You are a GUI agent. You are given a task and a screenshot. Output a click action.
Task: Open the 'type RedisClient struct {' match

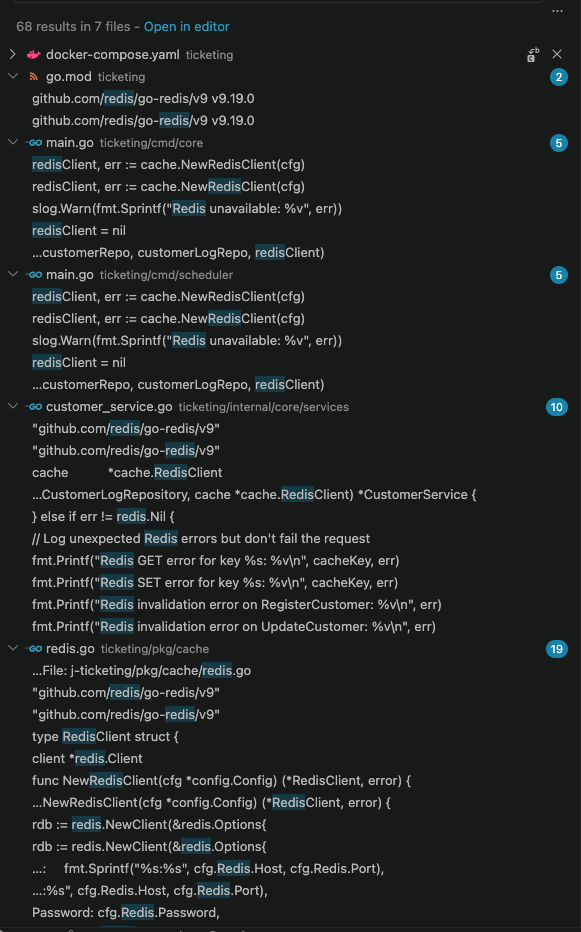[105, 736]
